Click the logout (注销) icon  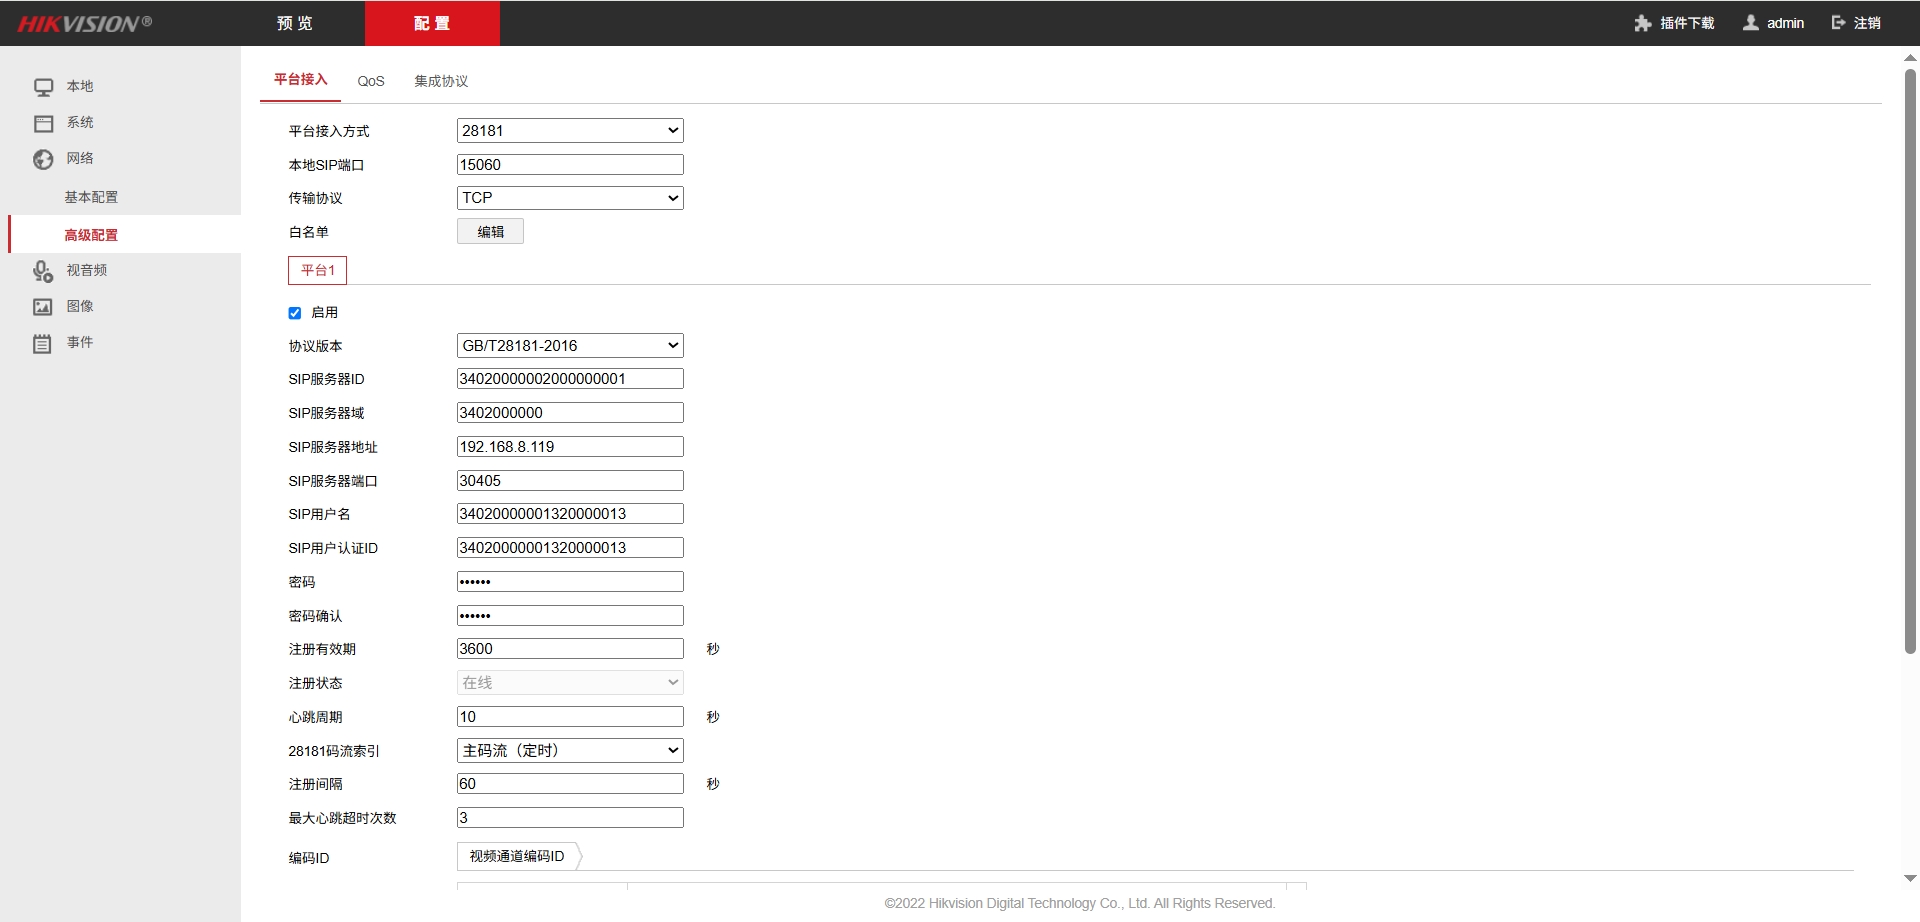(x=1838, y=23)
